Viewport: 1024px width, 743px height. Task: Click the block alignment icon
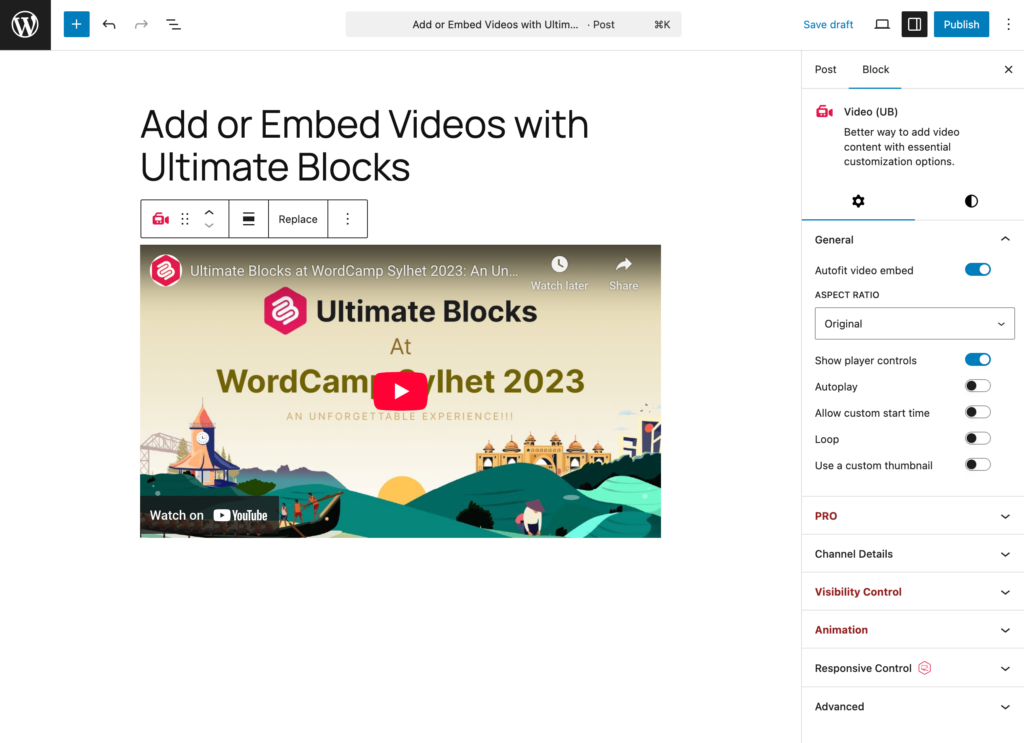click(x=248, y=219)
